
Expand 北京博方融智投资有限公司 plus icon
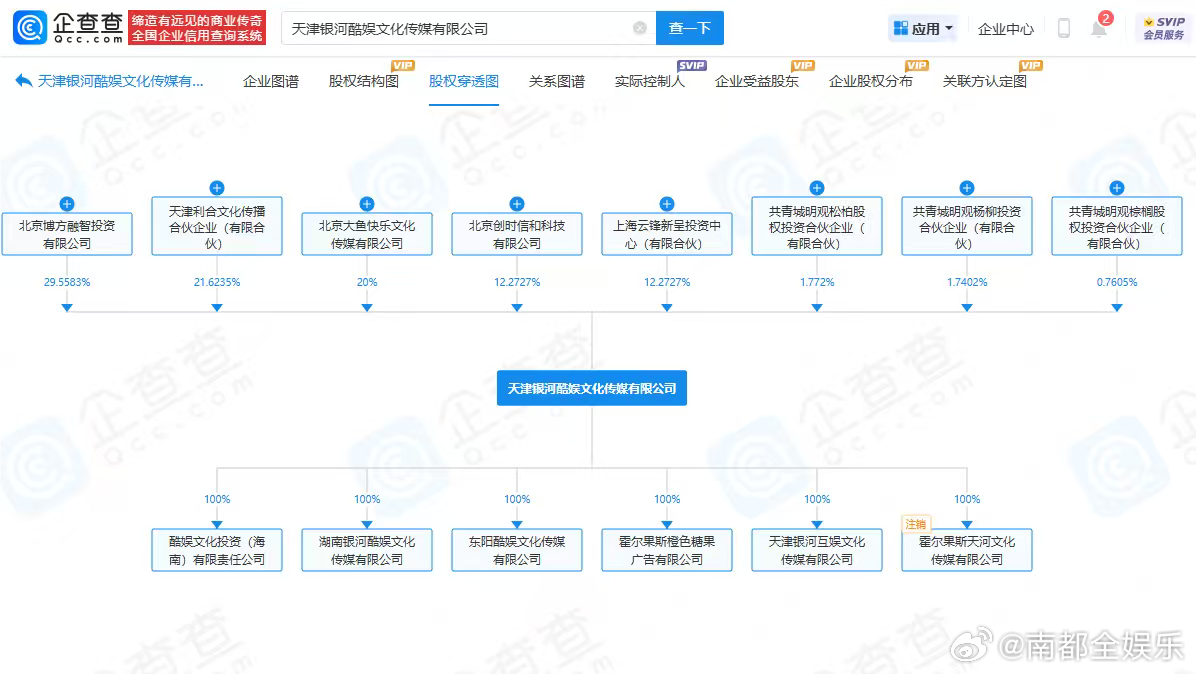pyautogui.click(x=67, y=204)
